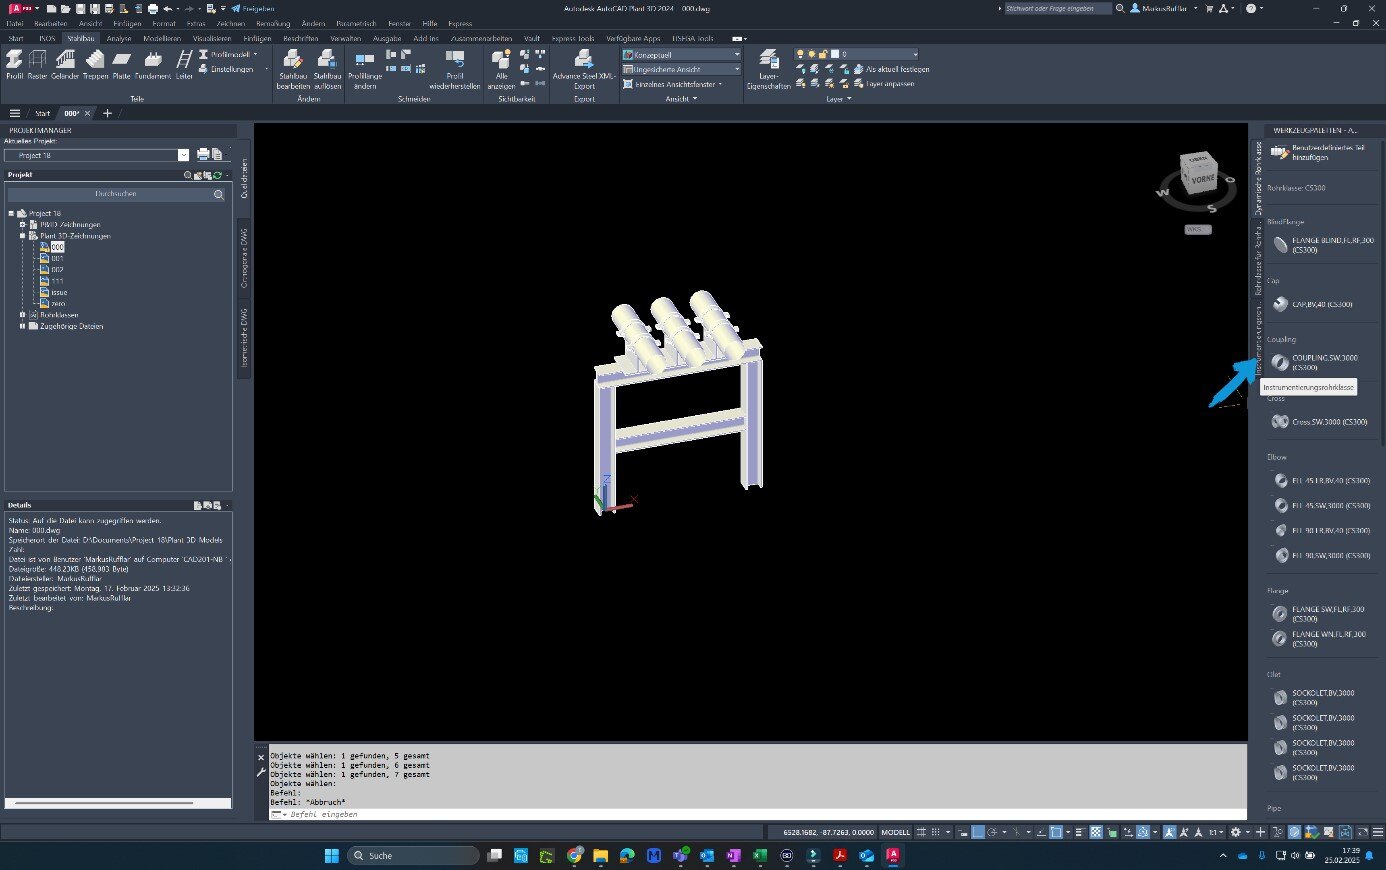Toggle object snap in status bar
This screenshot has width=1386, height=870.
tap(1055, 832)
